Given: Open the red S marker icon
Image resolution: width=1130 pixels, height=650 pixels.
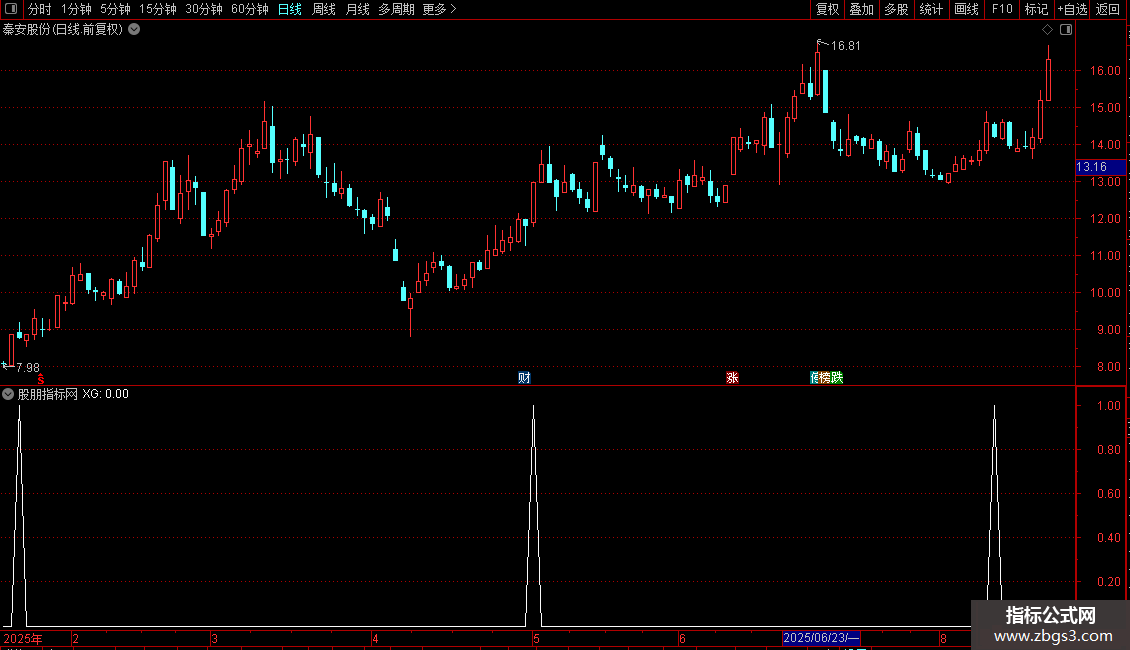Looking at the screenshot, I should click(x=41, y=379).
